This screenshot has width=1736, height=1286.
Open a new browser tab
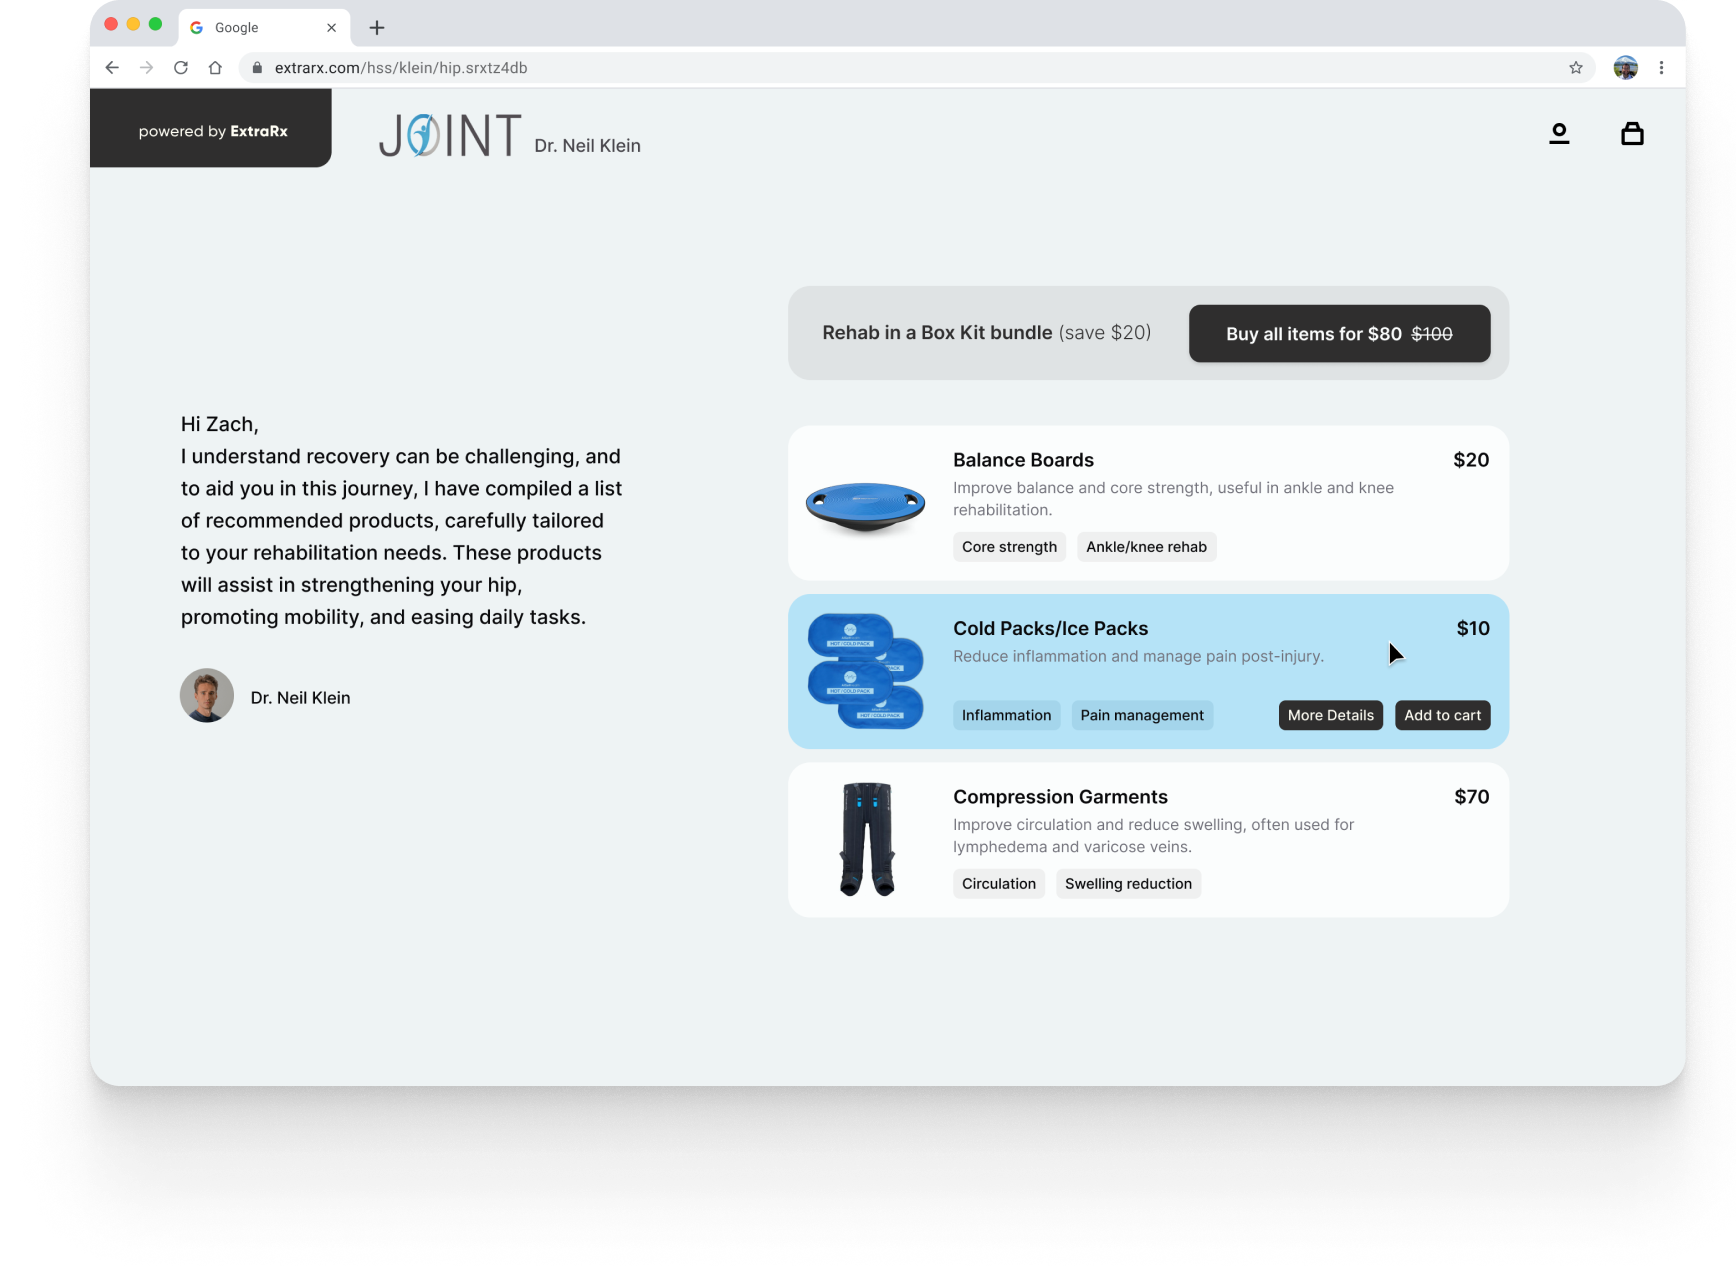click(x=377, y=28)
